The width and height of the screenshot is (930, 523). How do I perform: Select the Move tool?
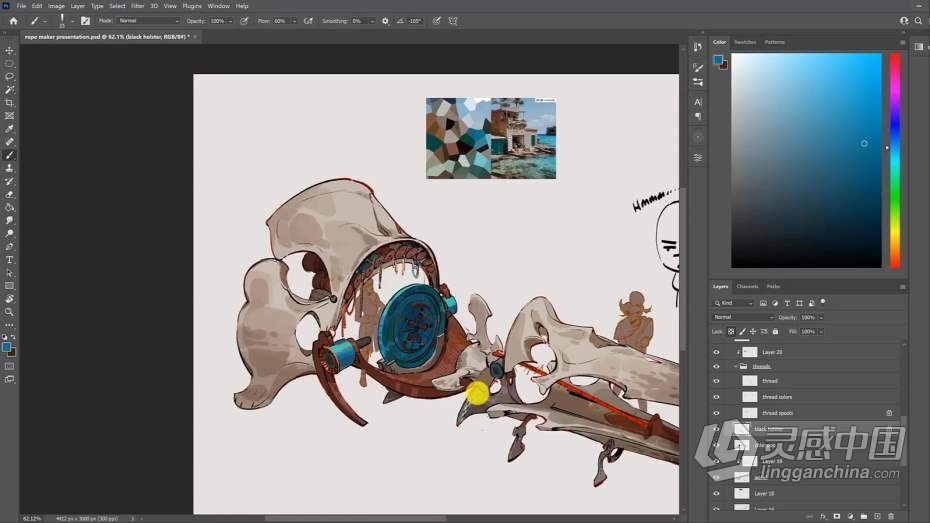click(10, 51)
